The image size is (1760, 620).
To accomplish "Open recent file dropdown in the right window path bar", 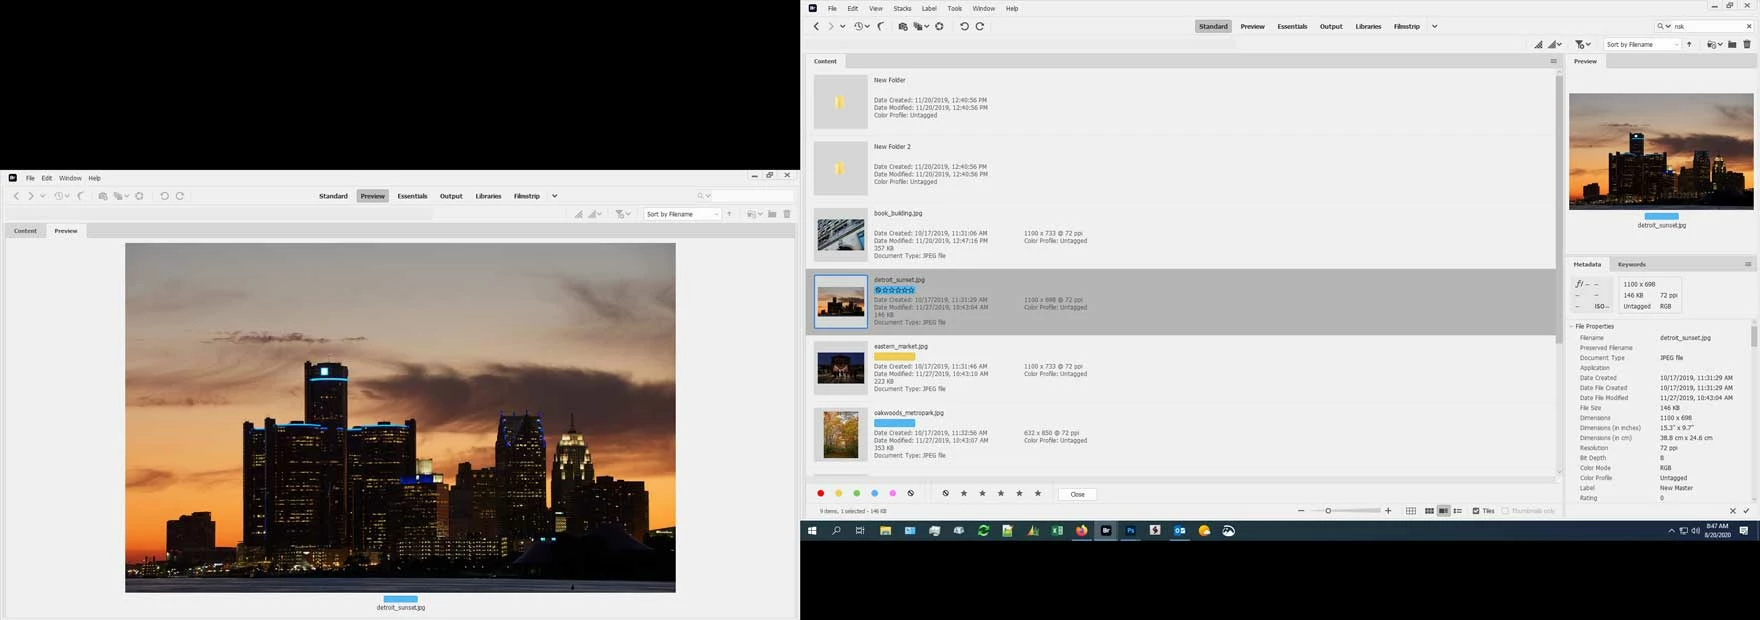I will [1715, 44].
